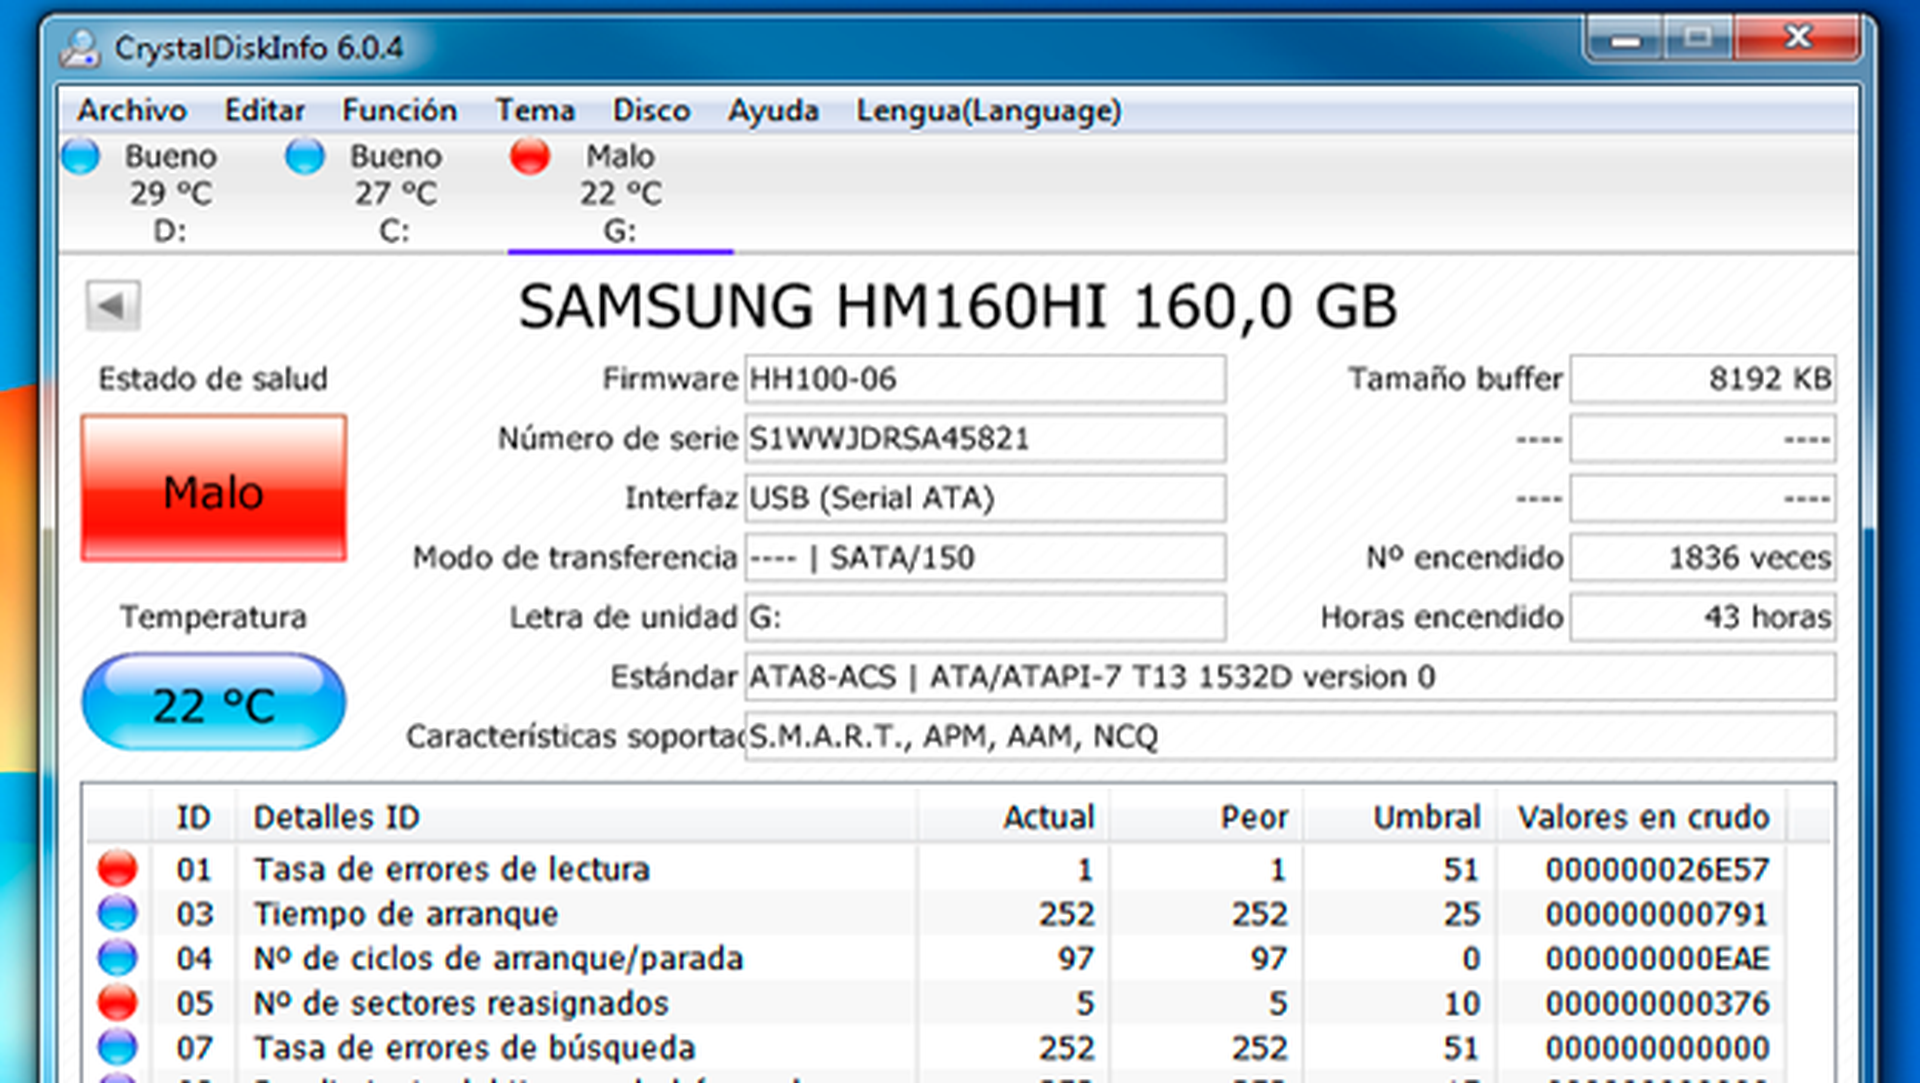Click the transfer mode field SATA/150
The height and width of the screenshot is (1083, 1920).
[x=985, y=557]
